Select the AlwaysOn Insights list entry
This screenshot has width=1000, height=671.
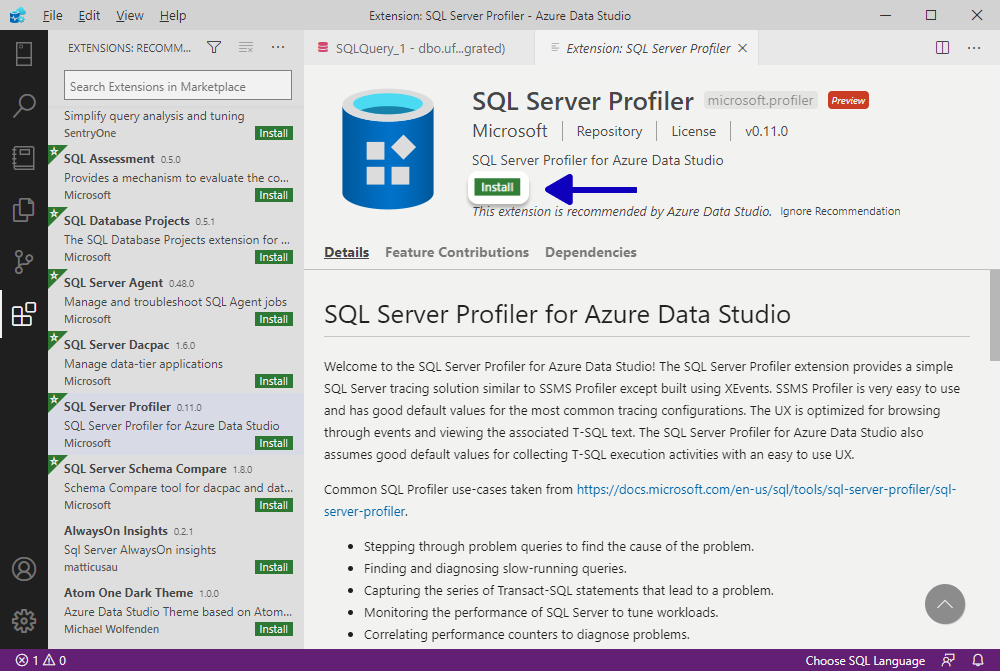pos(175,549)
